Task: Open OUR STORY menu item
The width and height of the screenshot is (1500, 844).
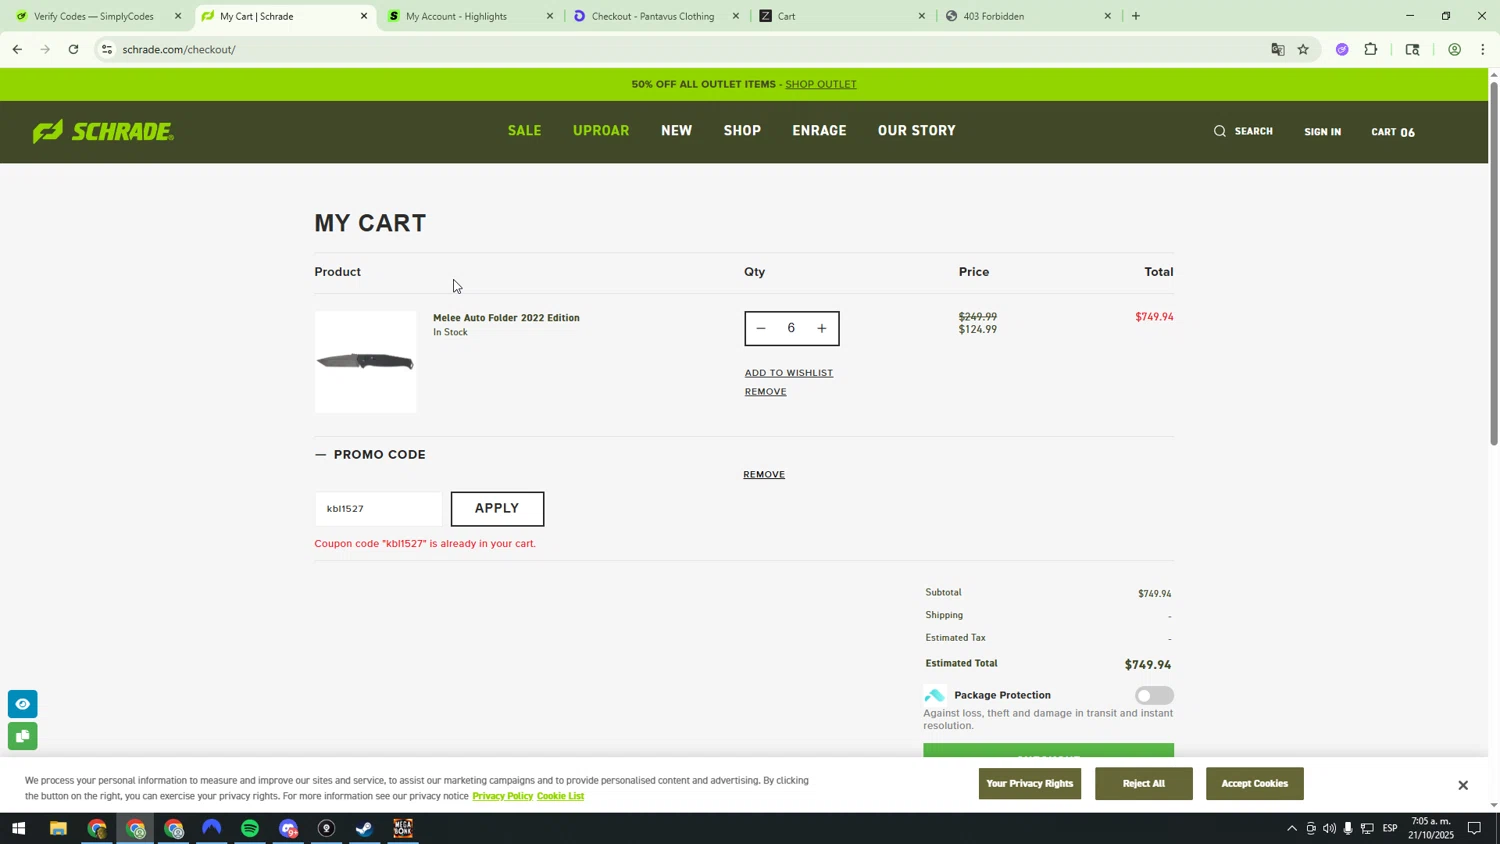Action: tap(917, 131)
